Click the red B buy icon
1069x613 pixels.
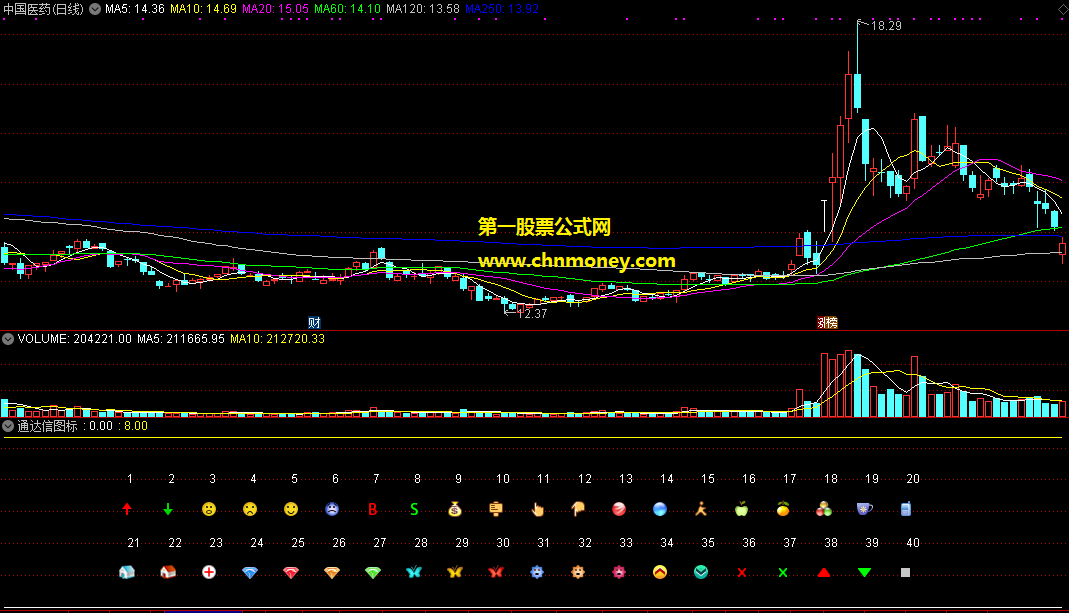point(373,509)
